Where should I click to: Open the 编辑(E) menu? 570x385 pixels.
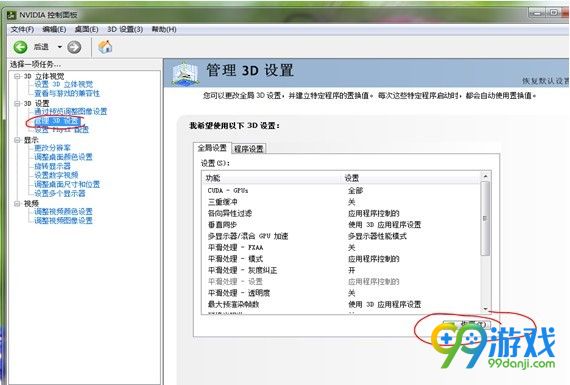click(x=54, y=29)
